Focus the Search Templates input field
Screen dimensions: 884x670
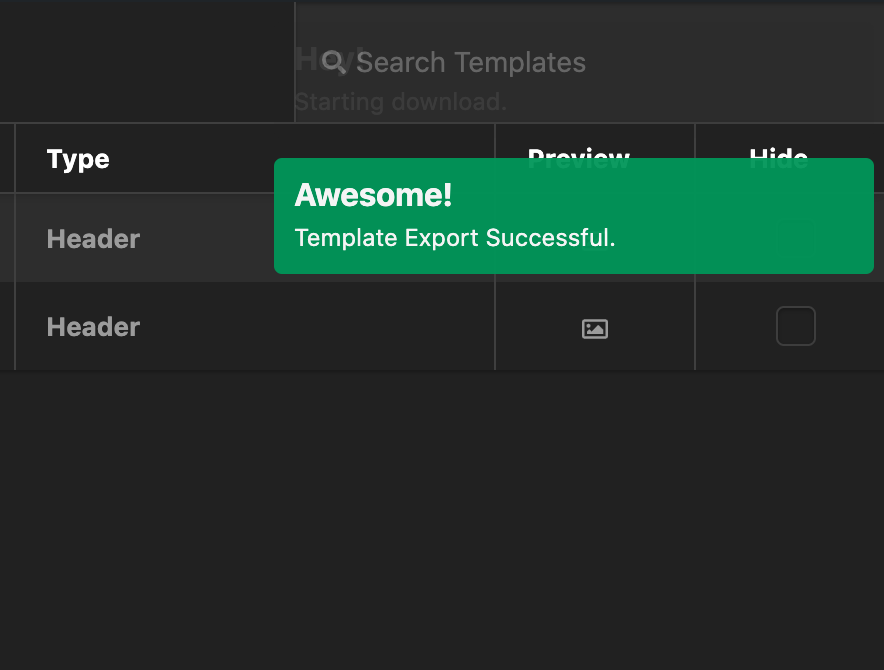click(590, 62)
